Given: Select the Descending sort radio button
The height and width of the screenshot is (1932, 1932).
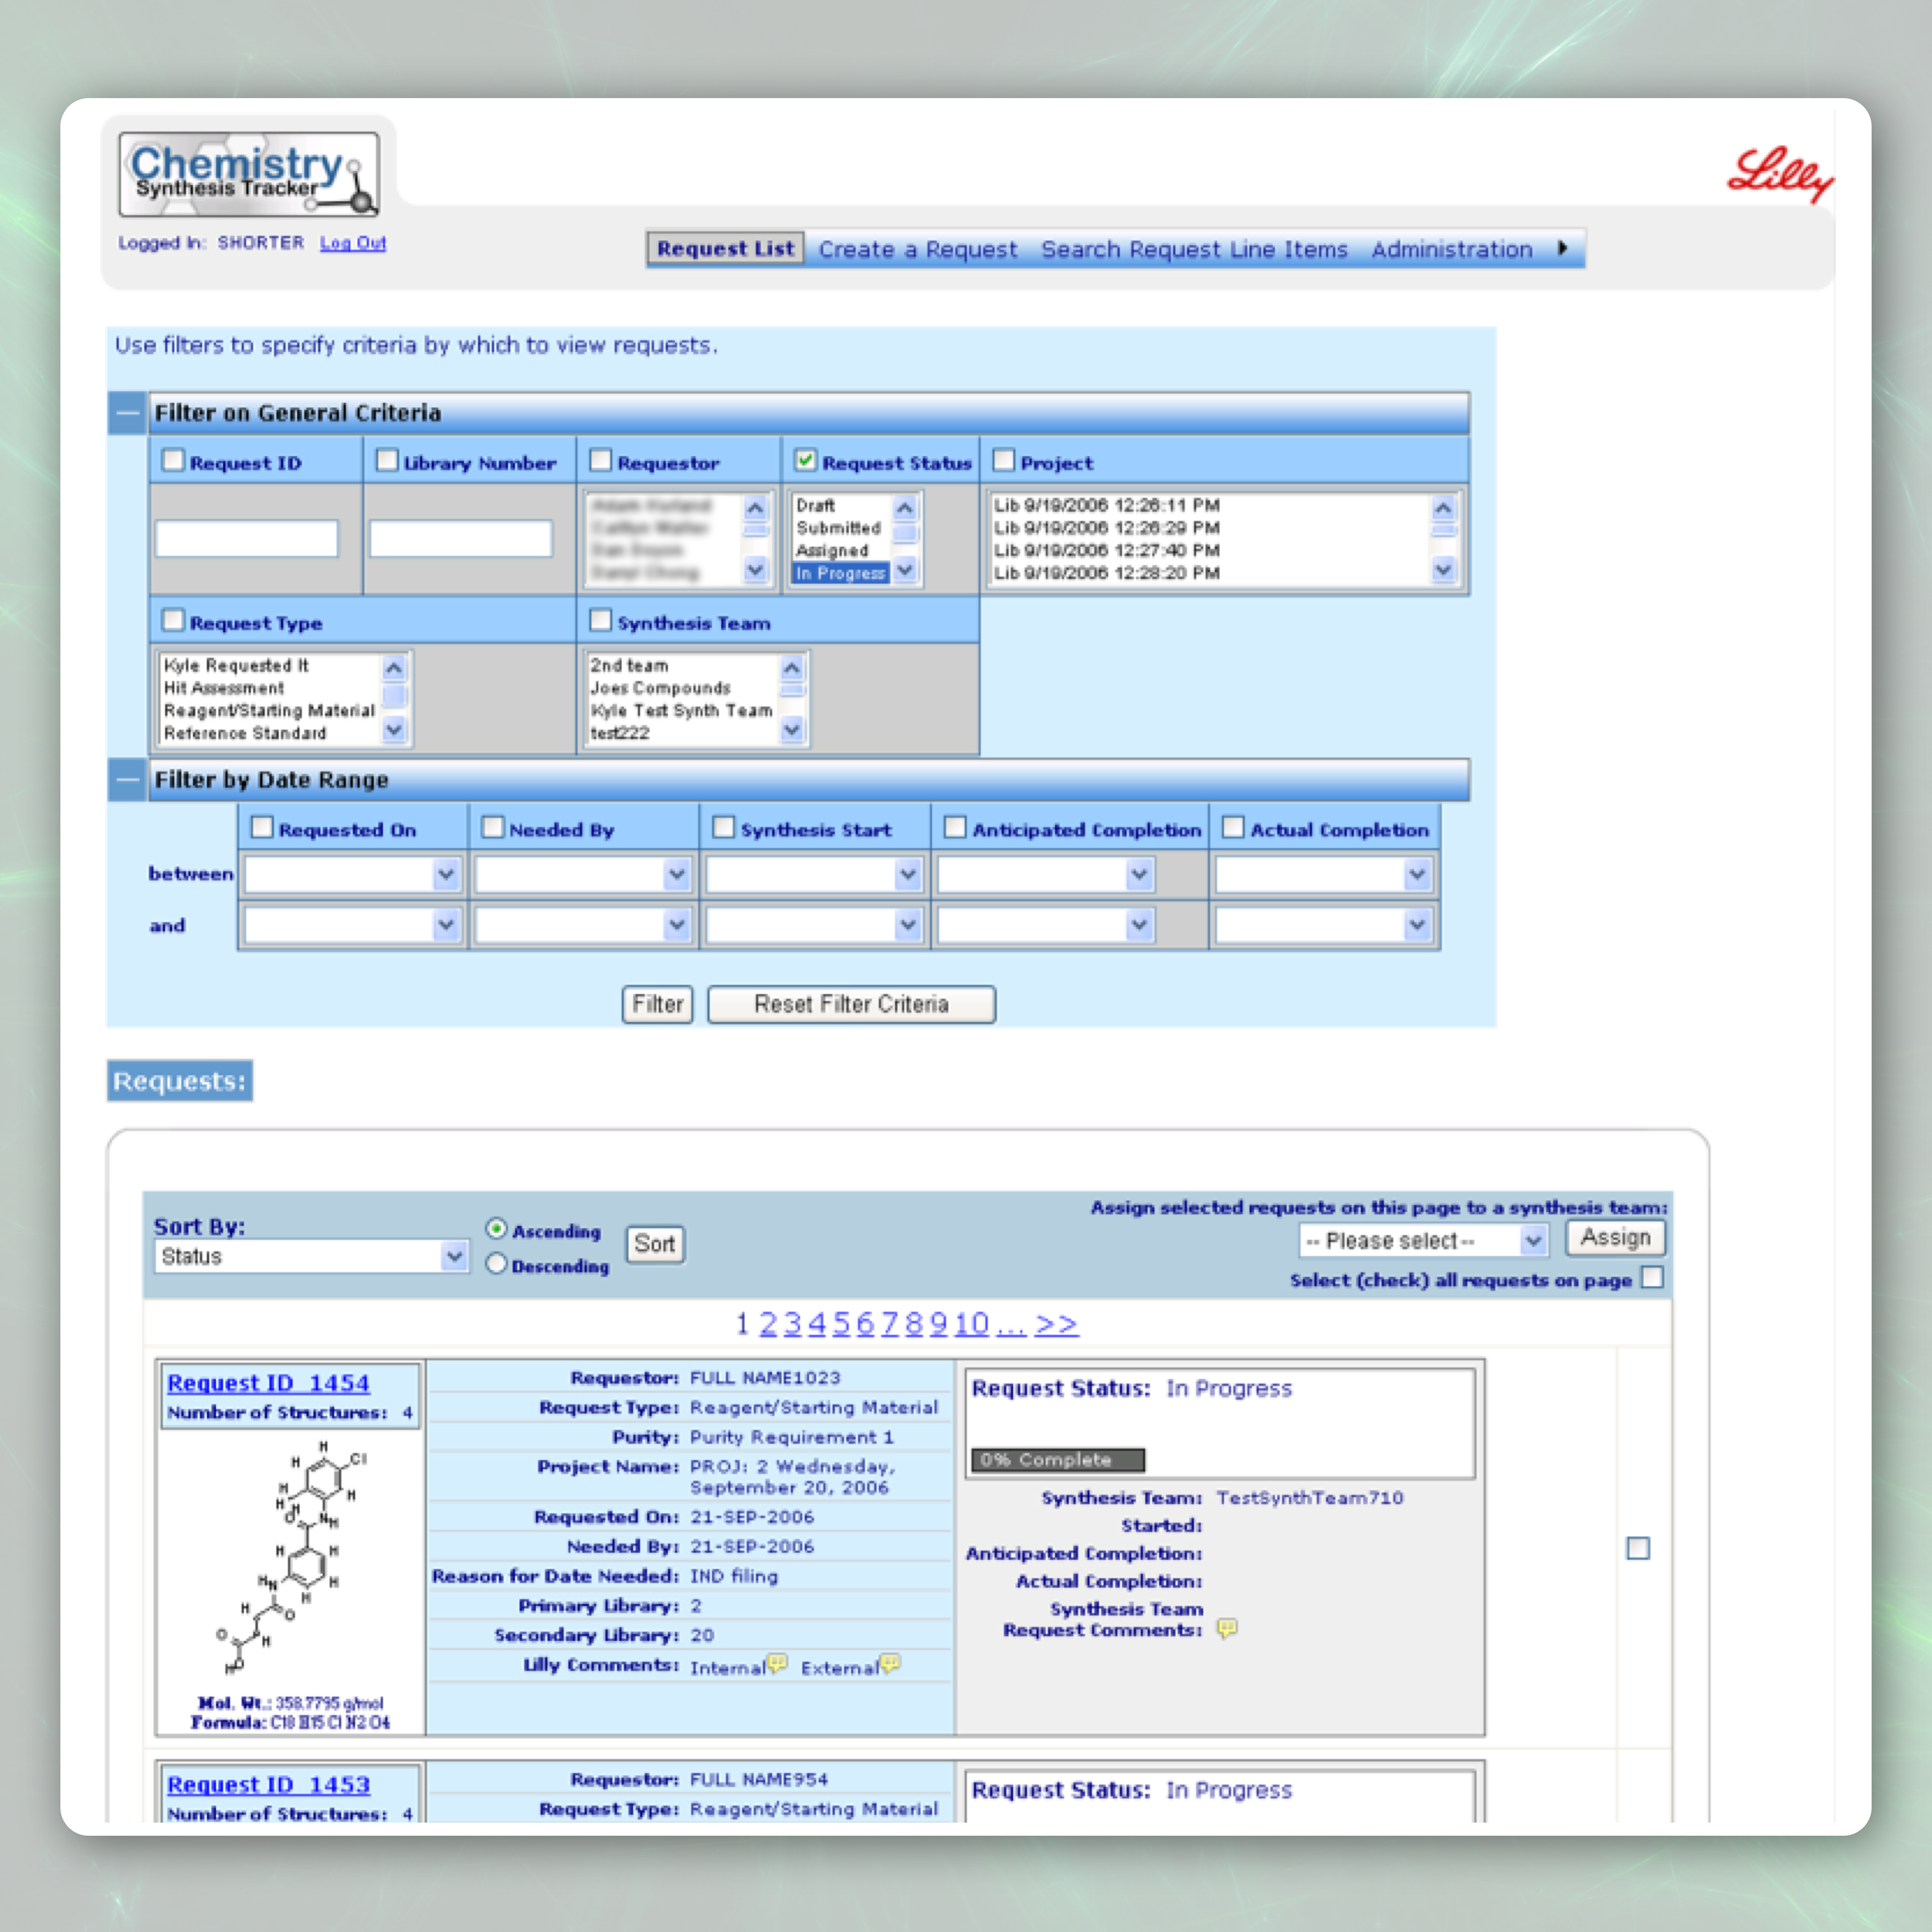Looking at the screenshot, I should pos(496,1264).
